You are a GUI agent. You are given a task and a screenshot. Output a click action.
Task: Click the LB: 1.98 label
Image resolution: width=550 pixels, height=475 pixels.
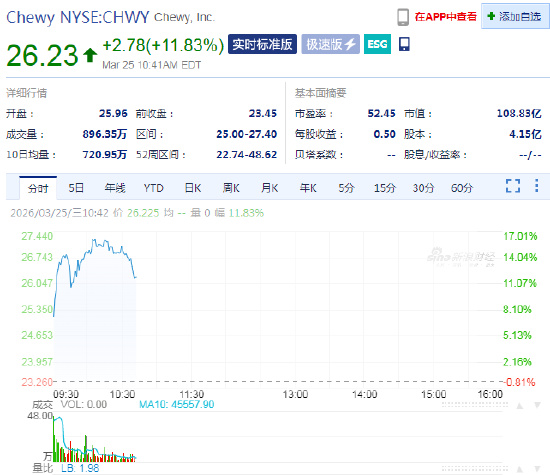(x=80, y=468)
